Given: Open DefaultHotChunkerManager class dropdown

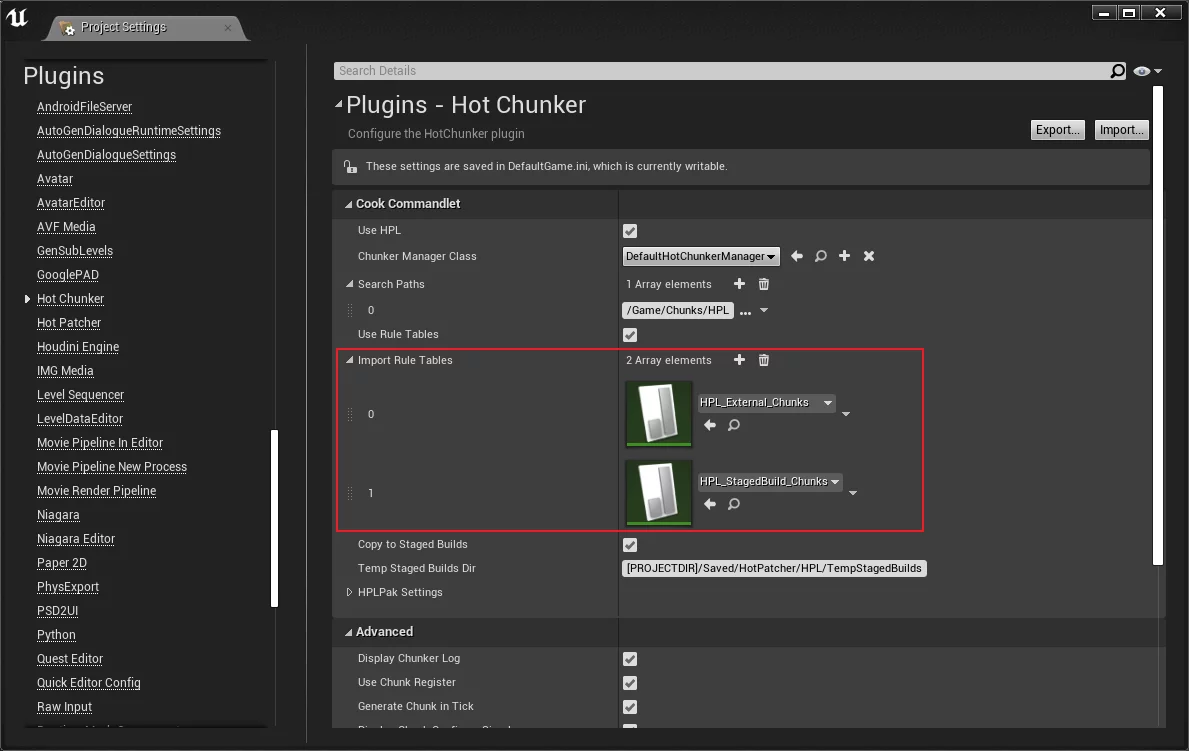Looking at the screenshot, I should click(701, 256).
